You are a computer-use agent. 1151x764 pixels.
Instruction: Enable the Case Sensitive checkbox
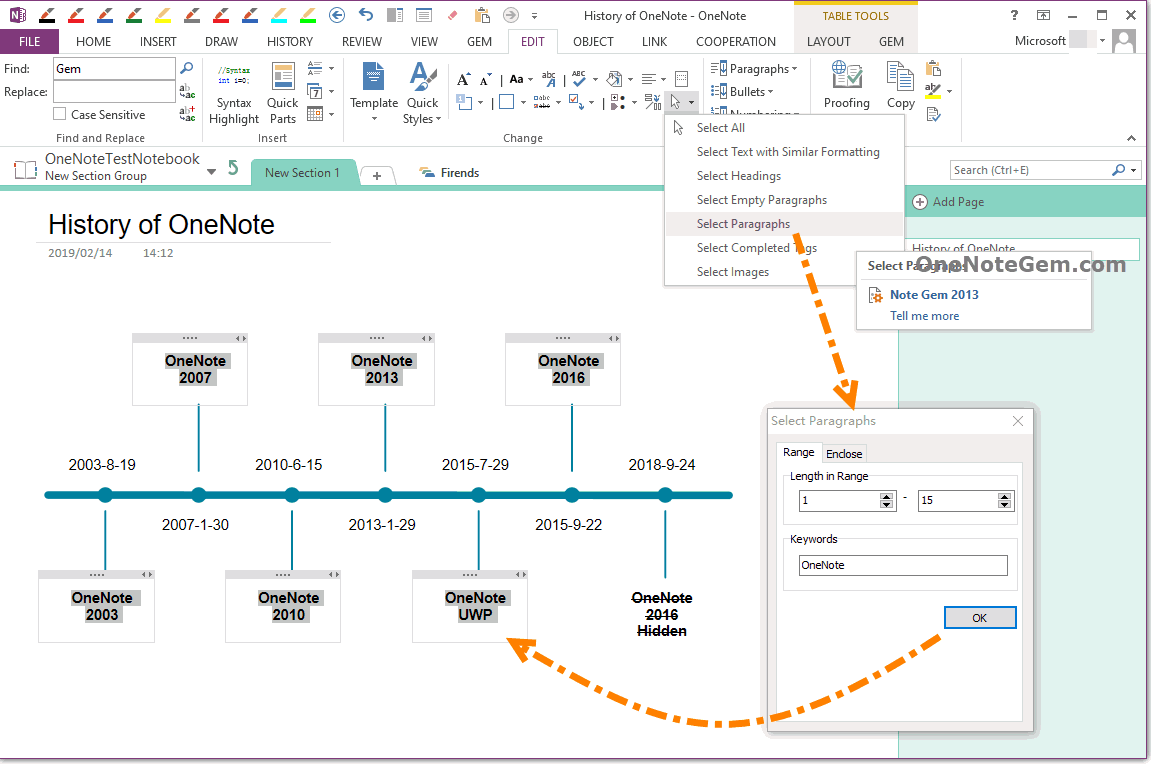tap(60, 115)
